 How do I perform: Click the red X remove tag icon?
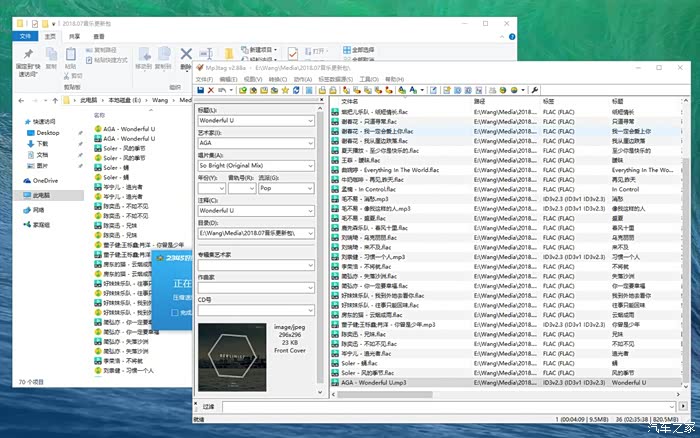211,90
